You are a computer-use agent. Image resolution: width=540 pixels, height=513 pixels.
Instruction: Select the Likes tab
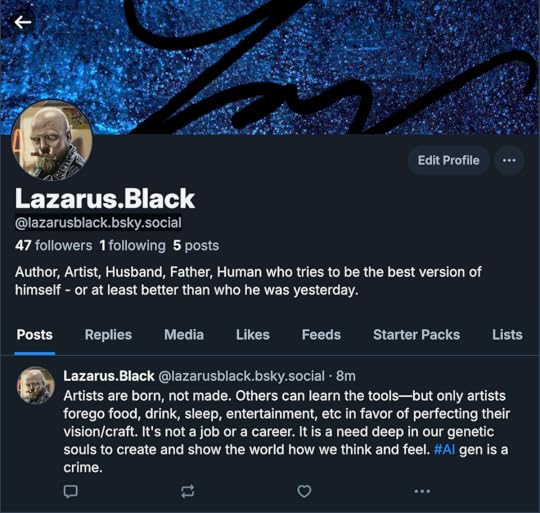point(253,335)
